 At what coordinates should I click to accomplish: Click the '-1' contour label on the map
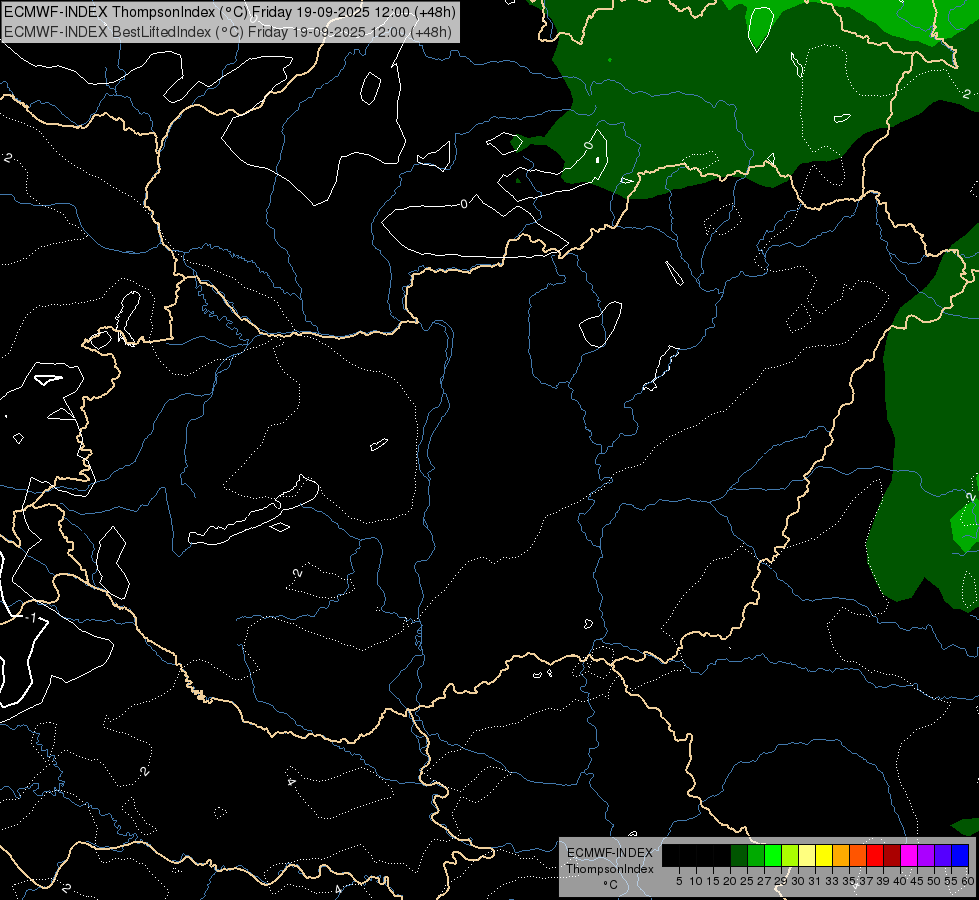point(31,618)
